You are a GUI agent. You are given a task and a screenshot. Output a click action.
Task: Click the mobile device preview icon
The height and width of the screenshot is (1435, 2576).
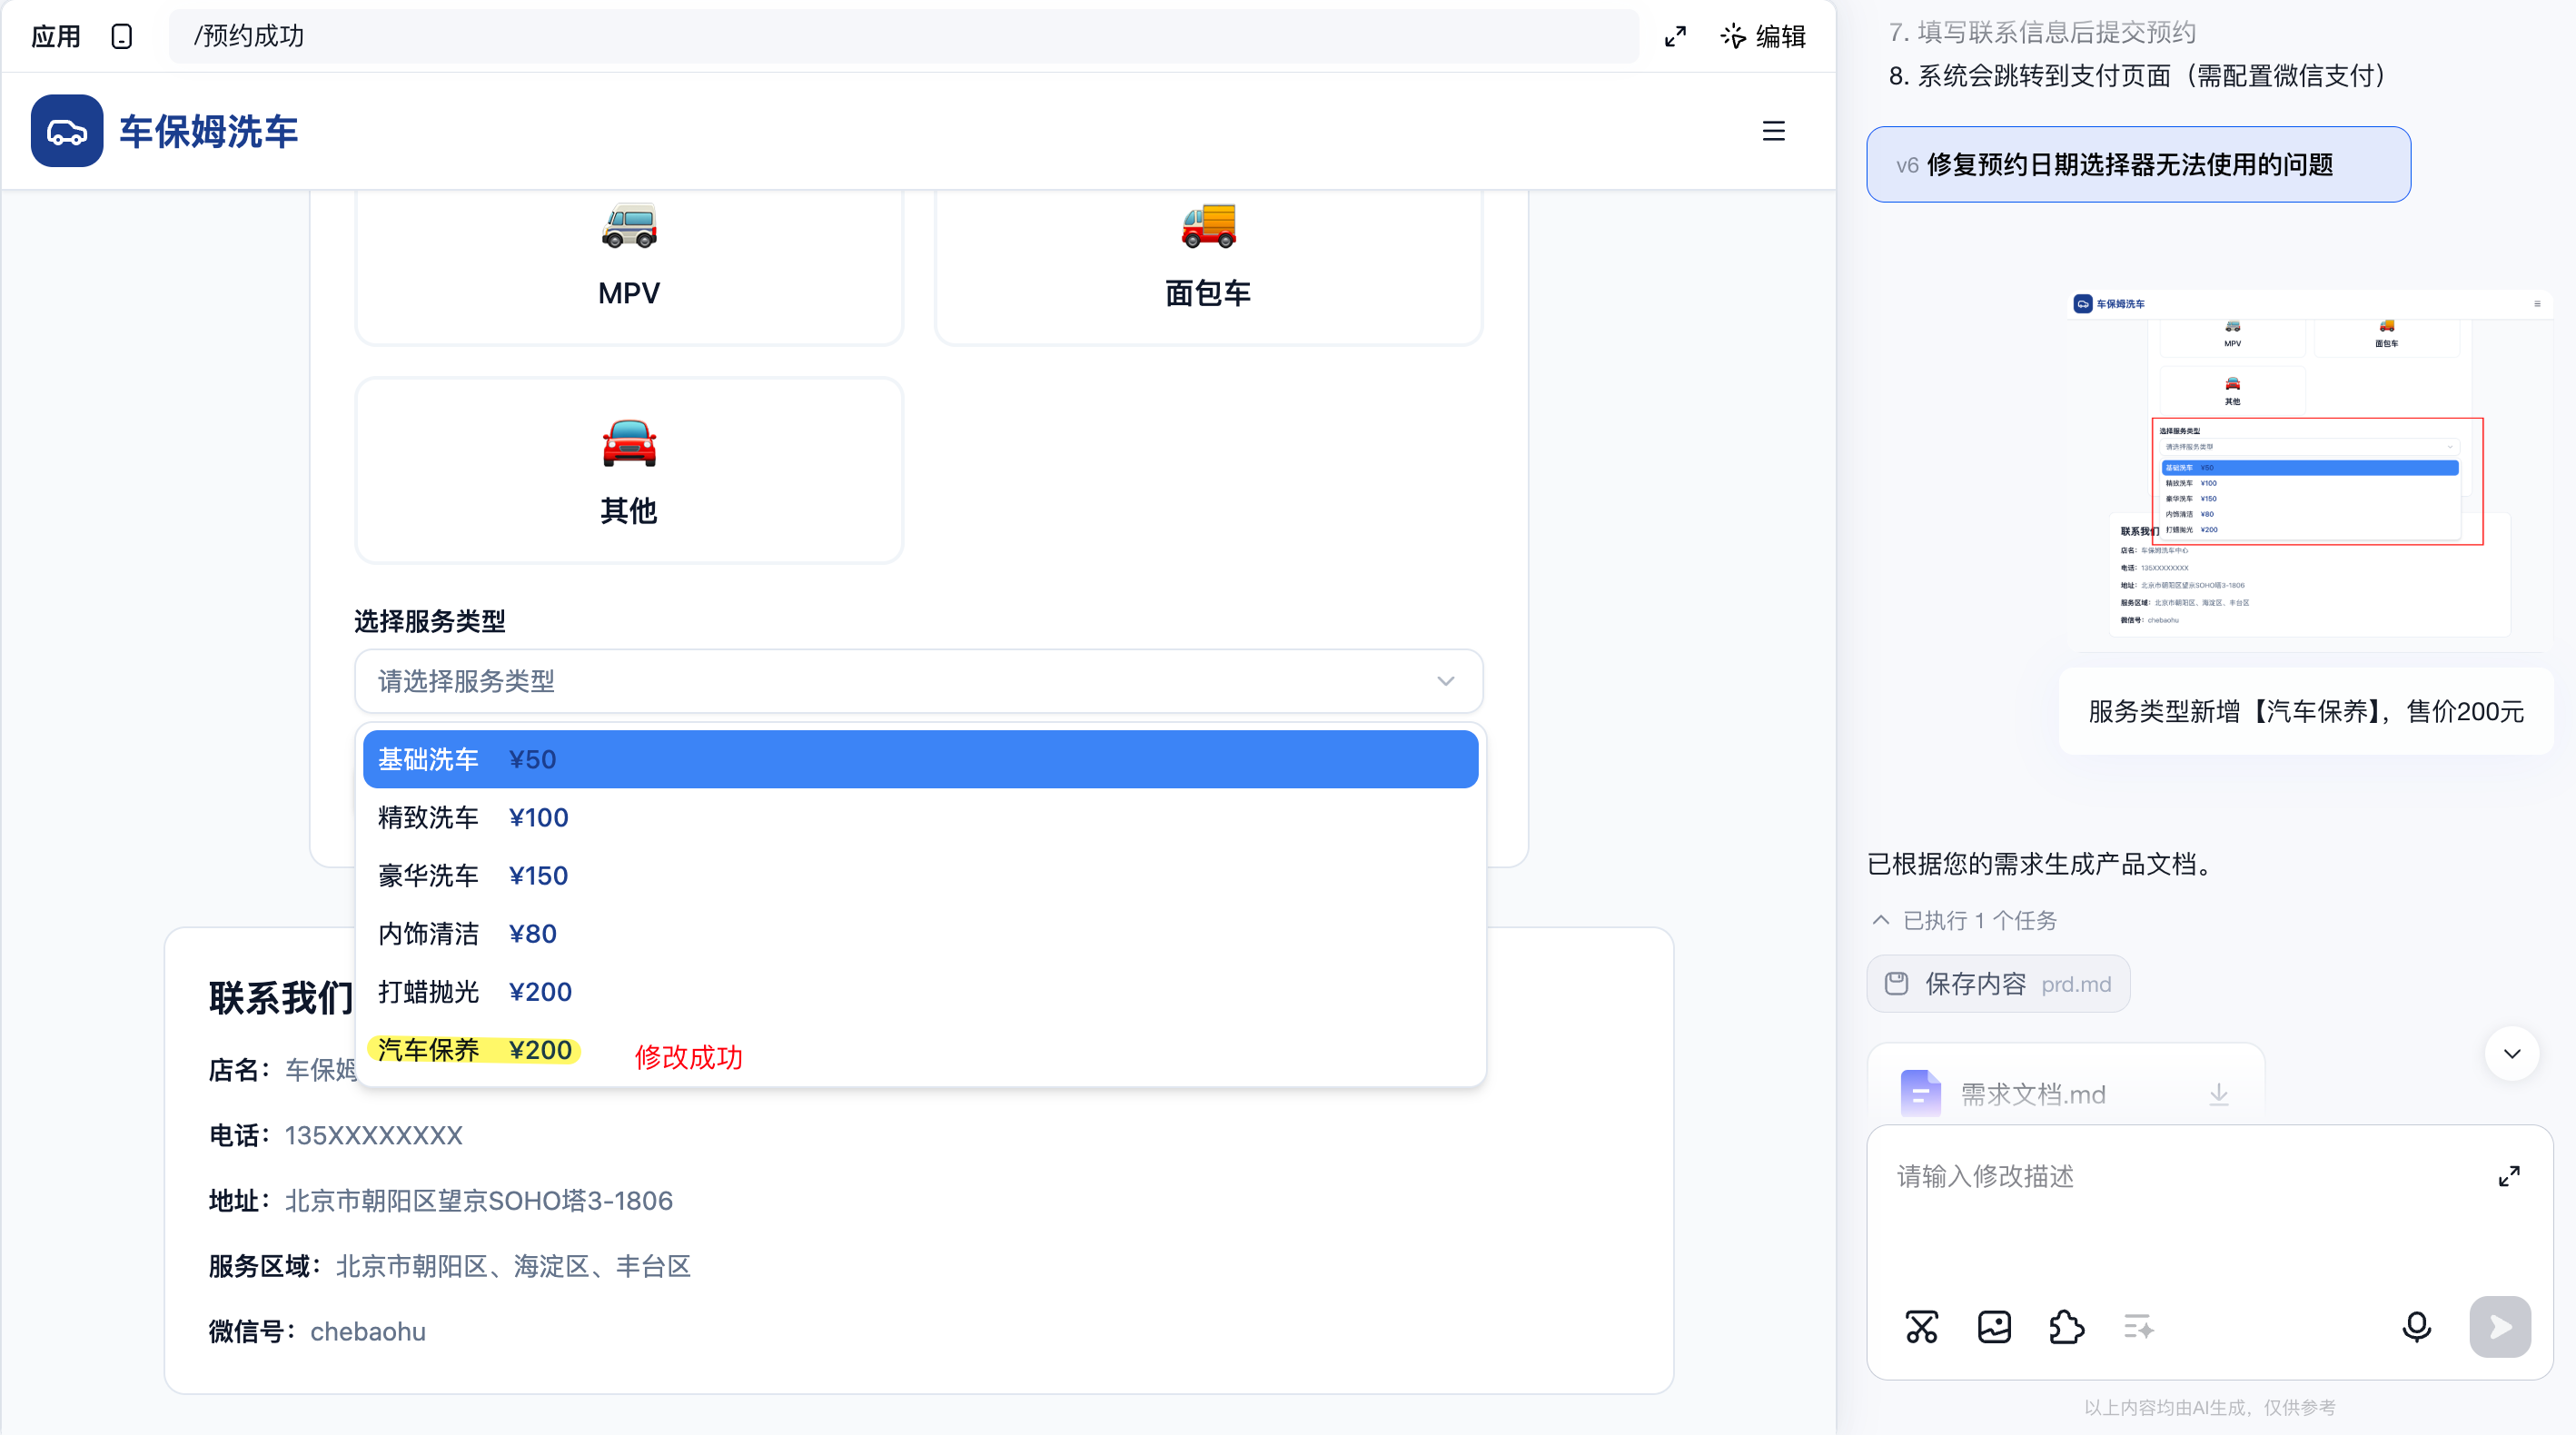pyautogui.click(x=122, y=37)
